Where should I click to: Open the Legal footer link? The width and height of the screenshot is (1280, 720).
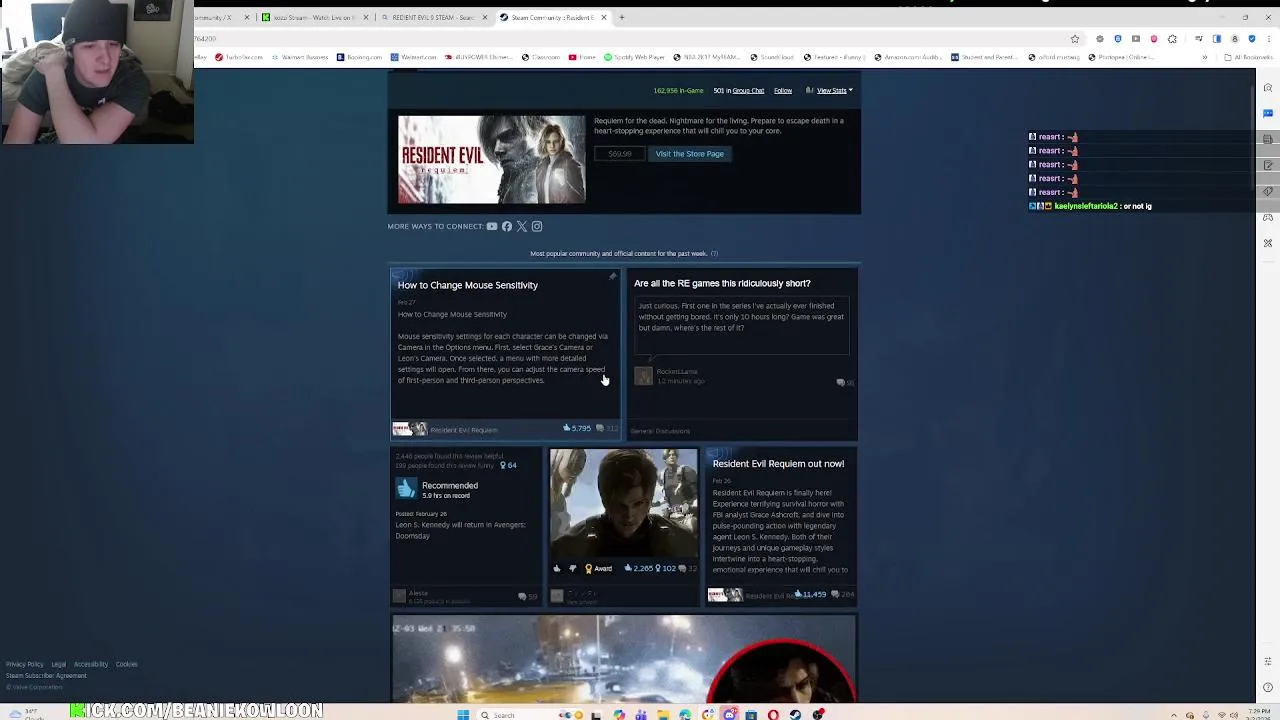[x=58, y=664]
